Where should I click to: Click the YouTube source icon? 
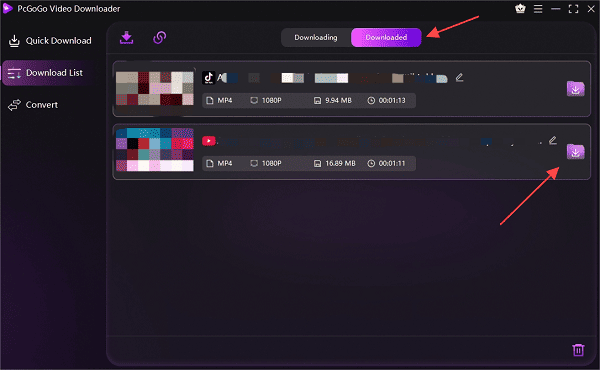click(209, 141)
